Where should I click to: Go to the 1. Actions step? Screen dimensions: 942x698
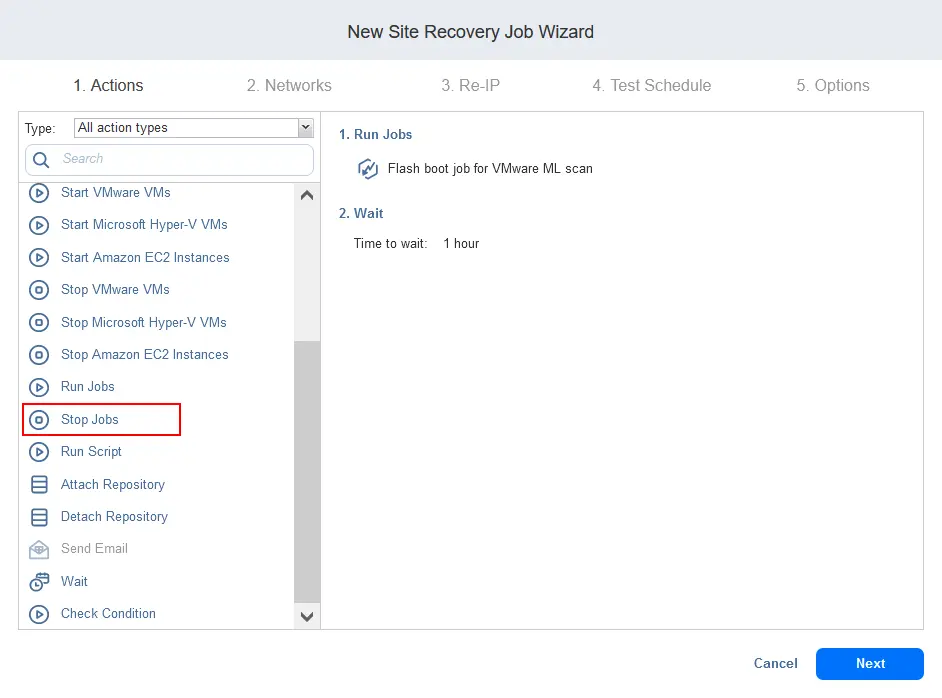pyautogui.click(x=108, y=85)
